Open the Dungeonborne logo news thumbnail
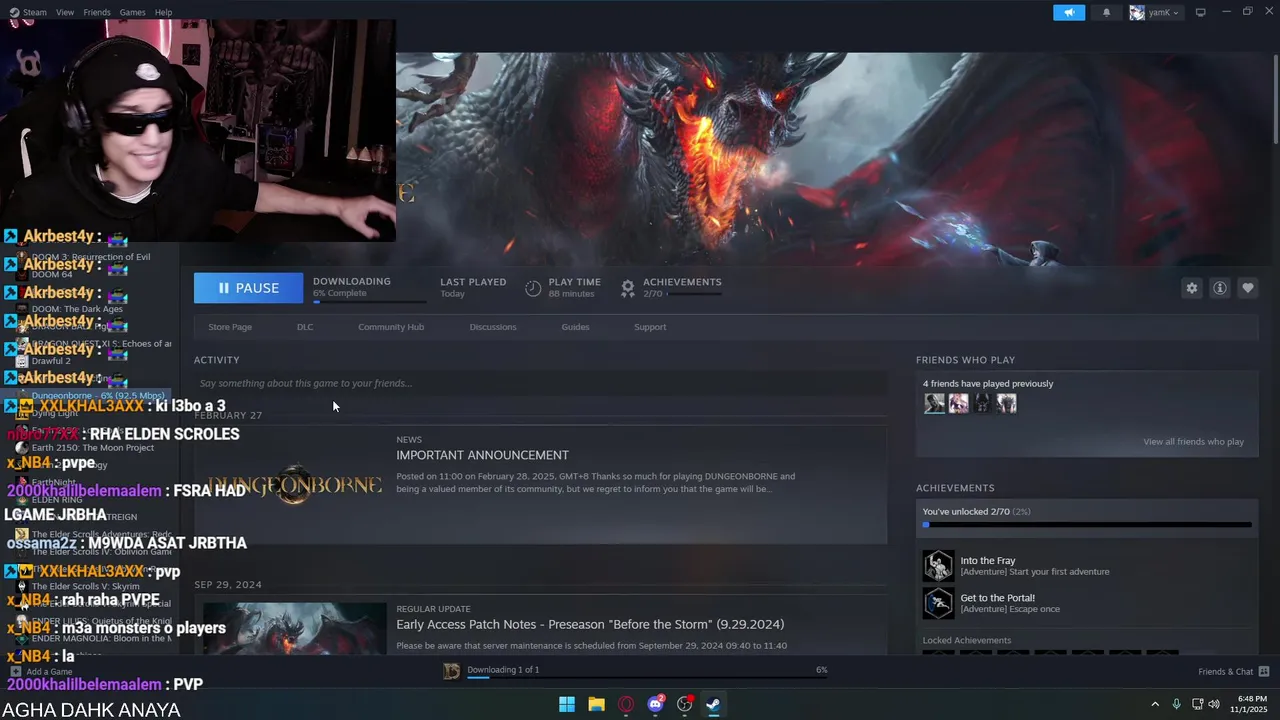The image size is (1280, 720). point(295,485)
